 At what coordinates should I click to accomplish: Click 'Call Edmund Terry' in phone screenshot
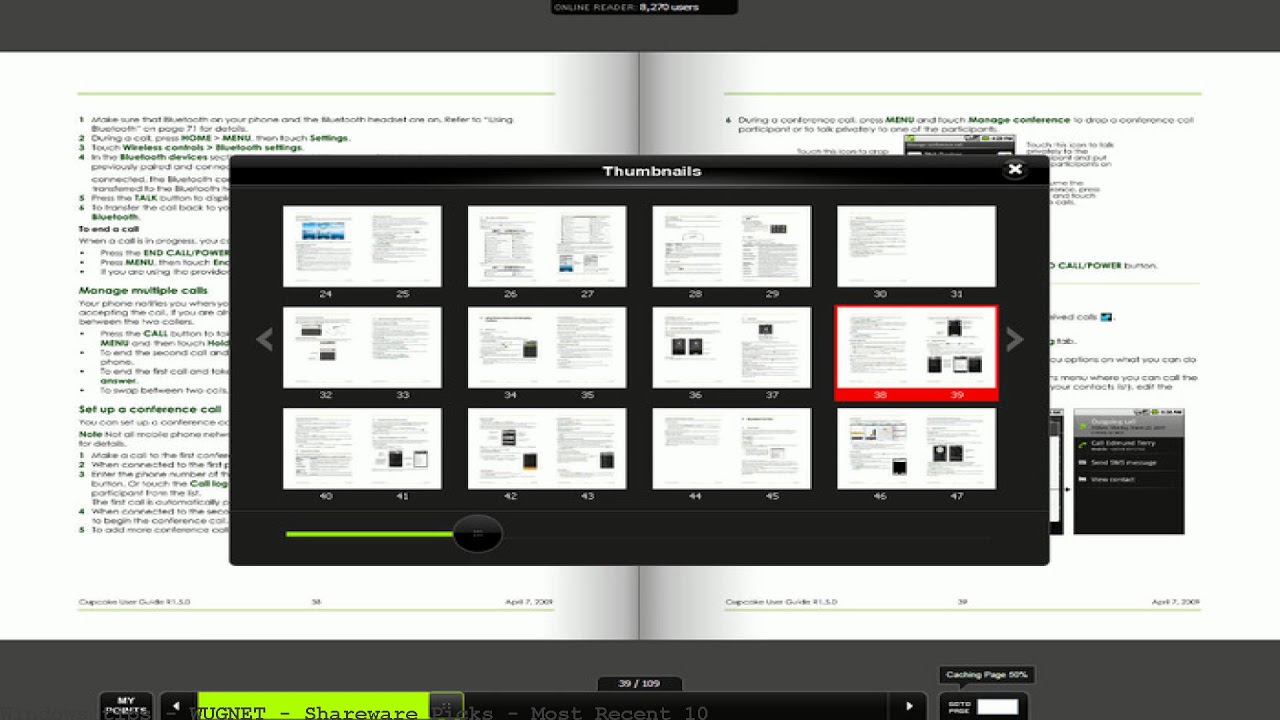tap(1125, 443)
